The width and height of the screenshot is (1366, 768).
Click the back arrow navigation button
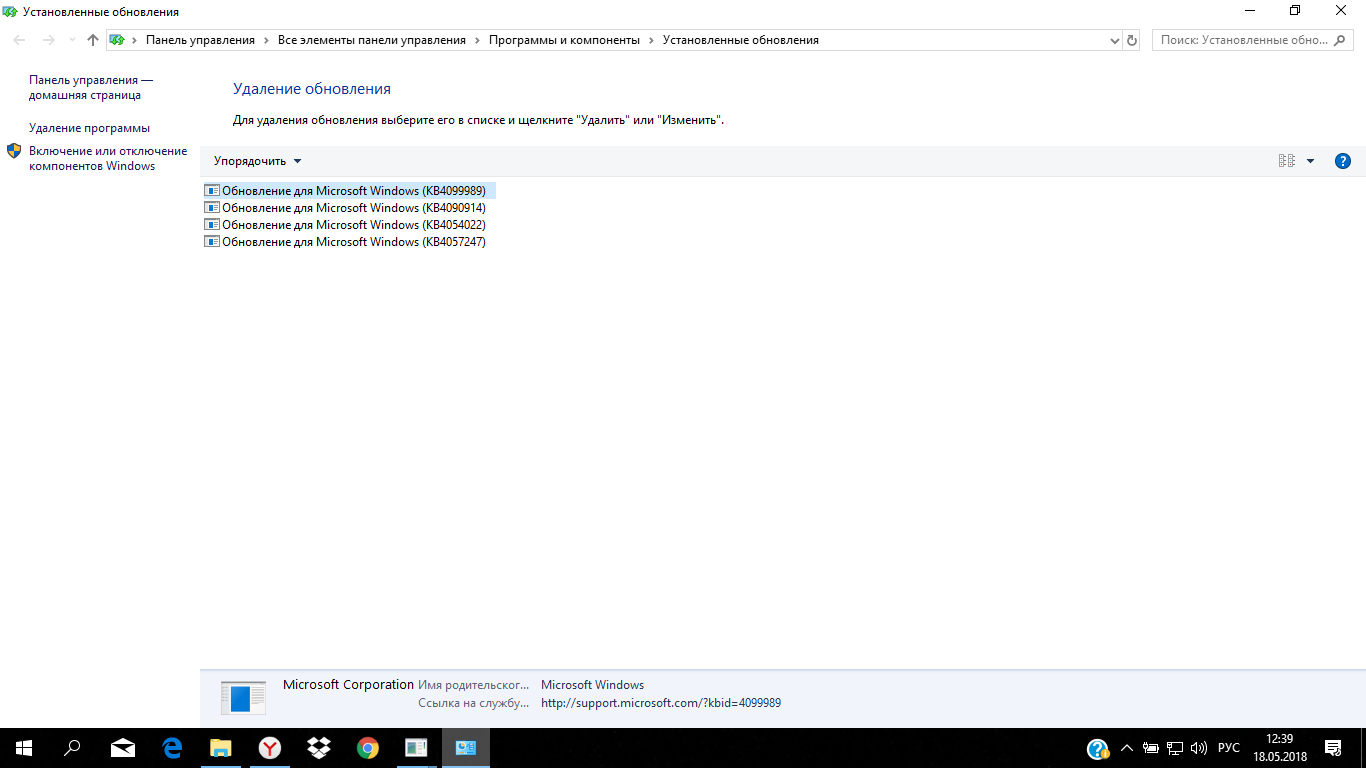tap(20, 40)
